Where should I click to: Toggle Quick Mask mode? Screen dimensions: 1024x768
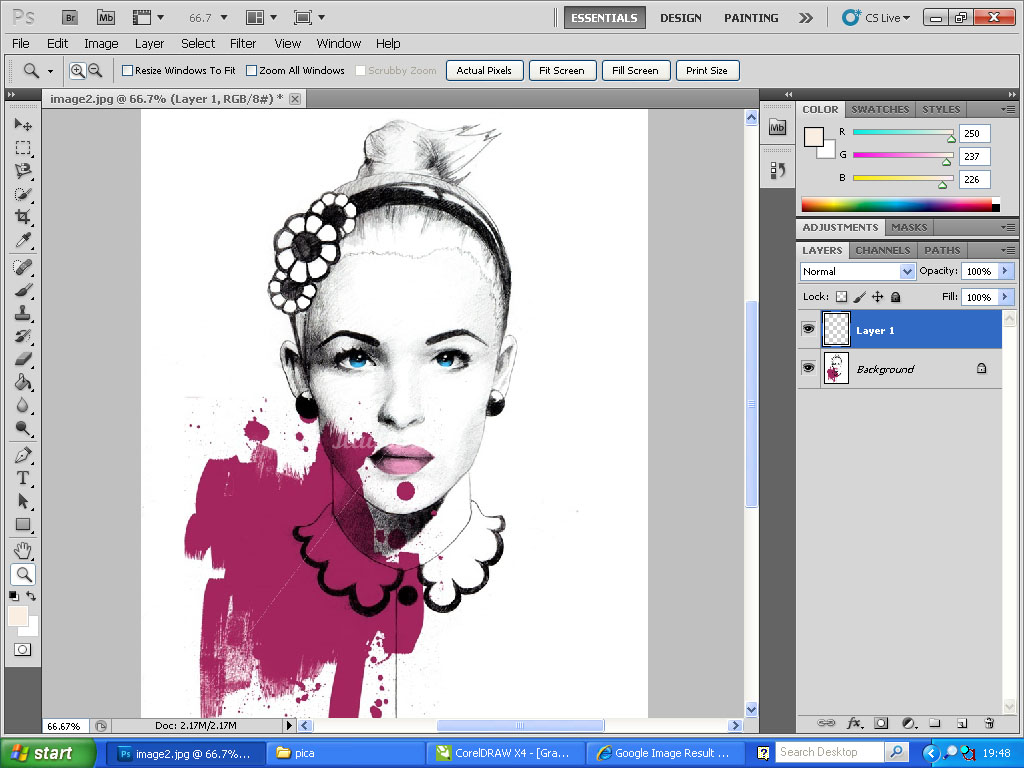[23, 650]
